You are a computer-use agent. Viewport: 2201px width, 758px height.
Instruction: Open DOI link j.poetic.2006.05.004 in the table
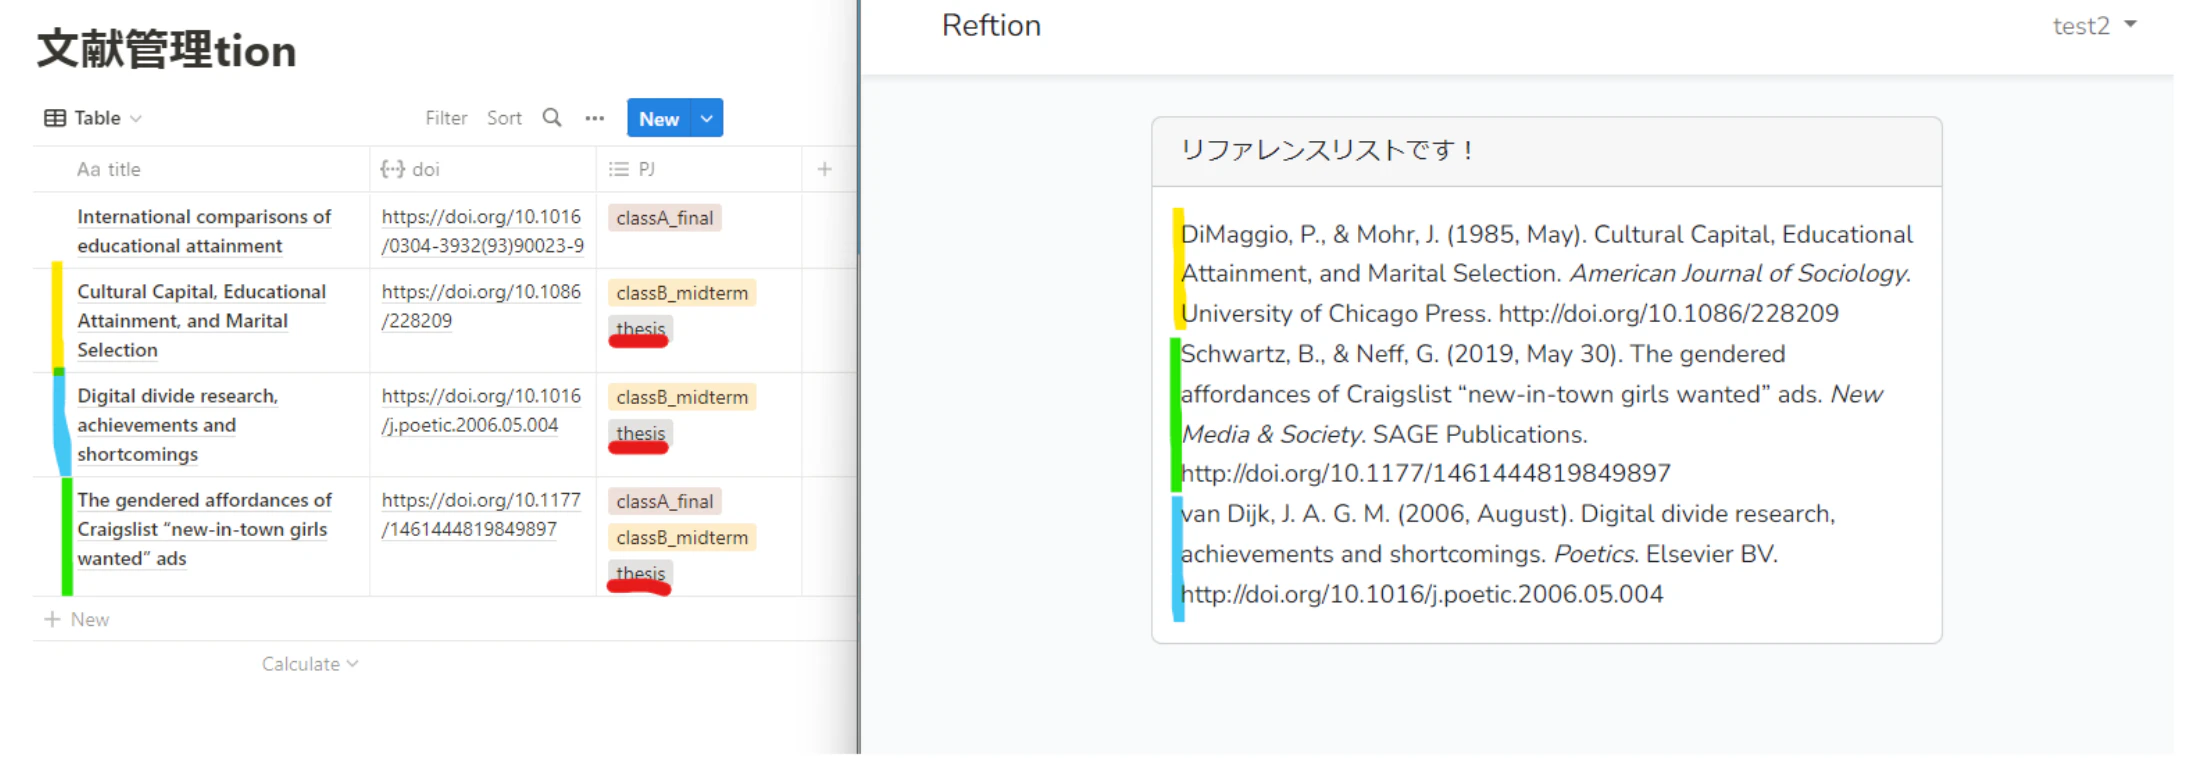tap(481, 410)
